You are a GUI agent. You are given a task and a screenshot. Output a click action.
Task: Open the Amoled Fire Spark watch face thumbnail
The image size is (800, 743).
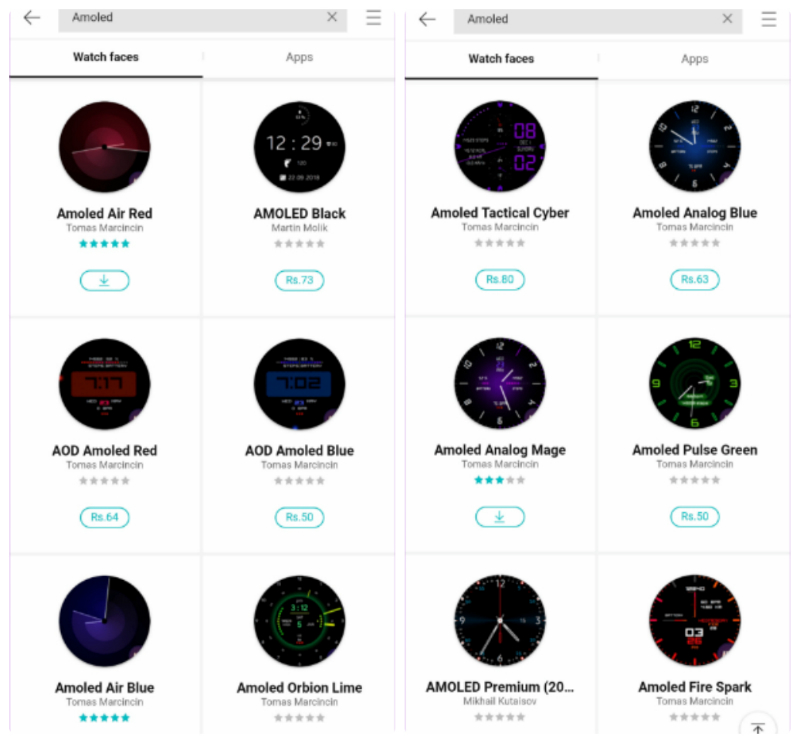pos(694,620)
